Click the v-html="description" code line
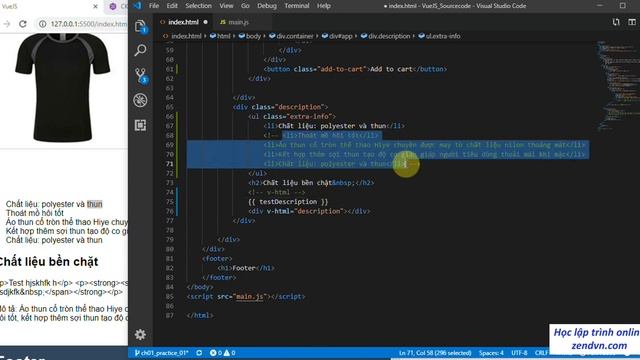Screen dimensions: 640x360 (x=309, y=211)
